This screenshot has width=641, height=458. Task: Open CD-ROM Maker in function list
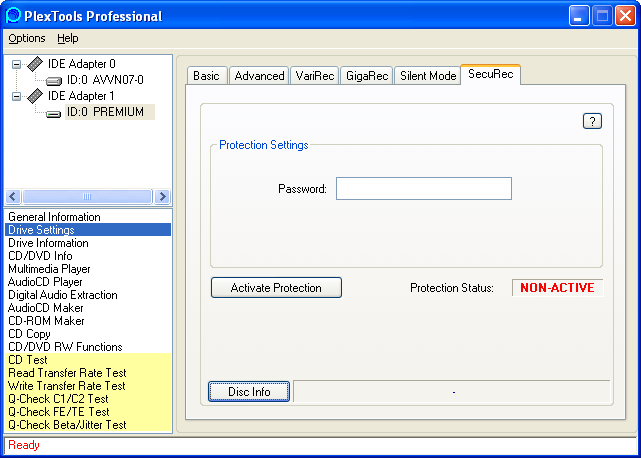click(x=88, y=321)
